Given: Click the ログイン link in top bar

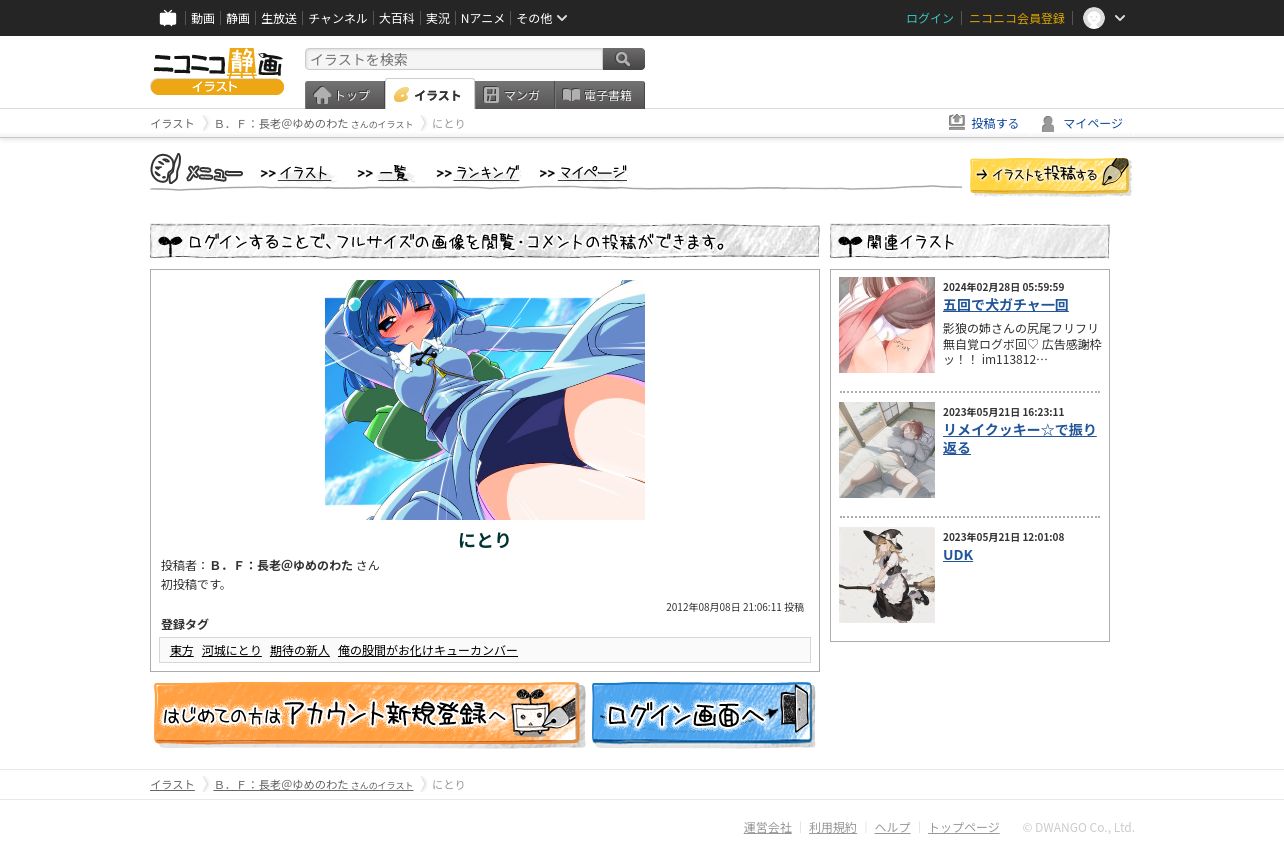Looking at the screenshot, I should (930, 18).
